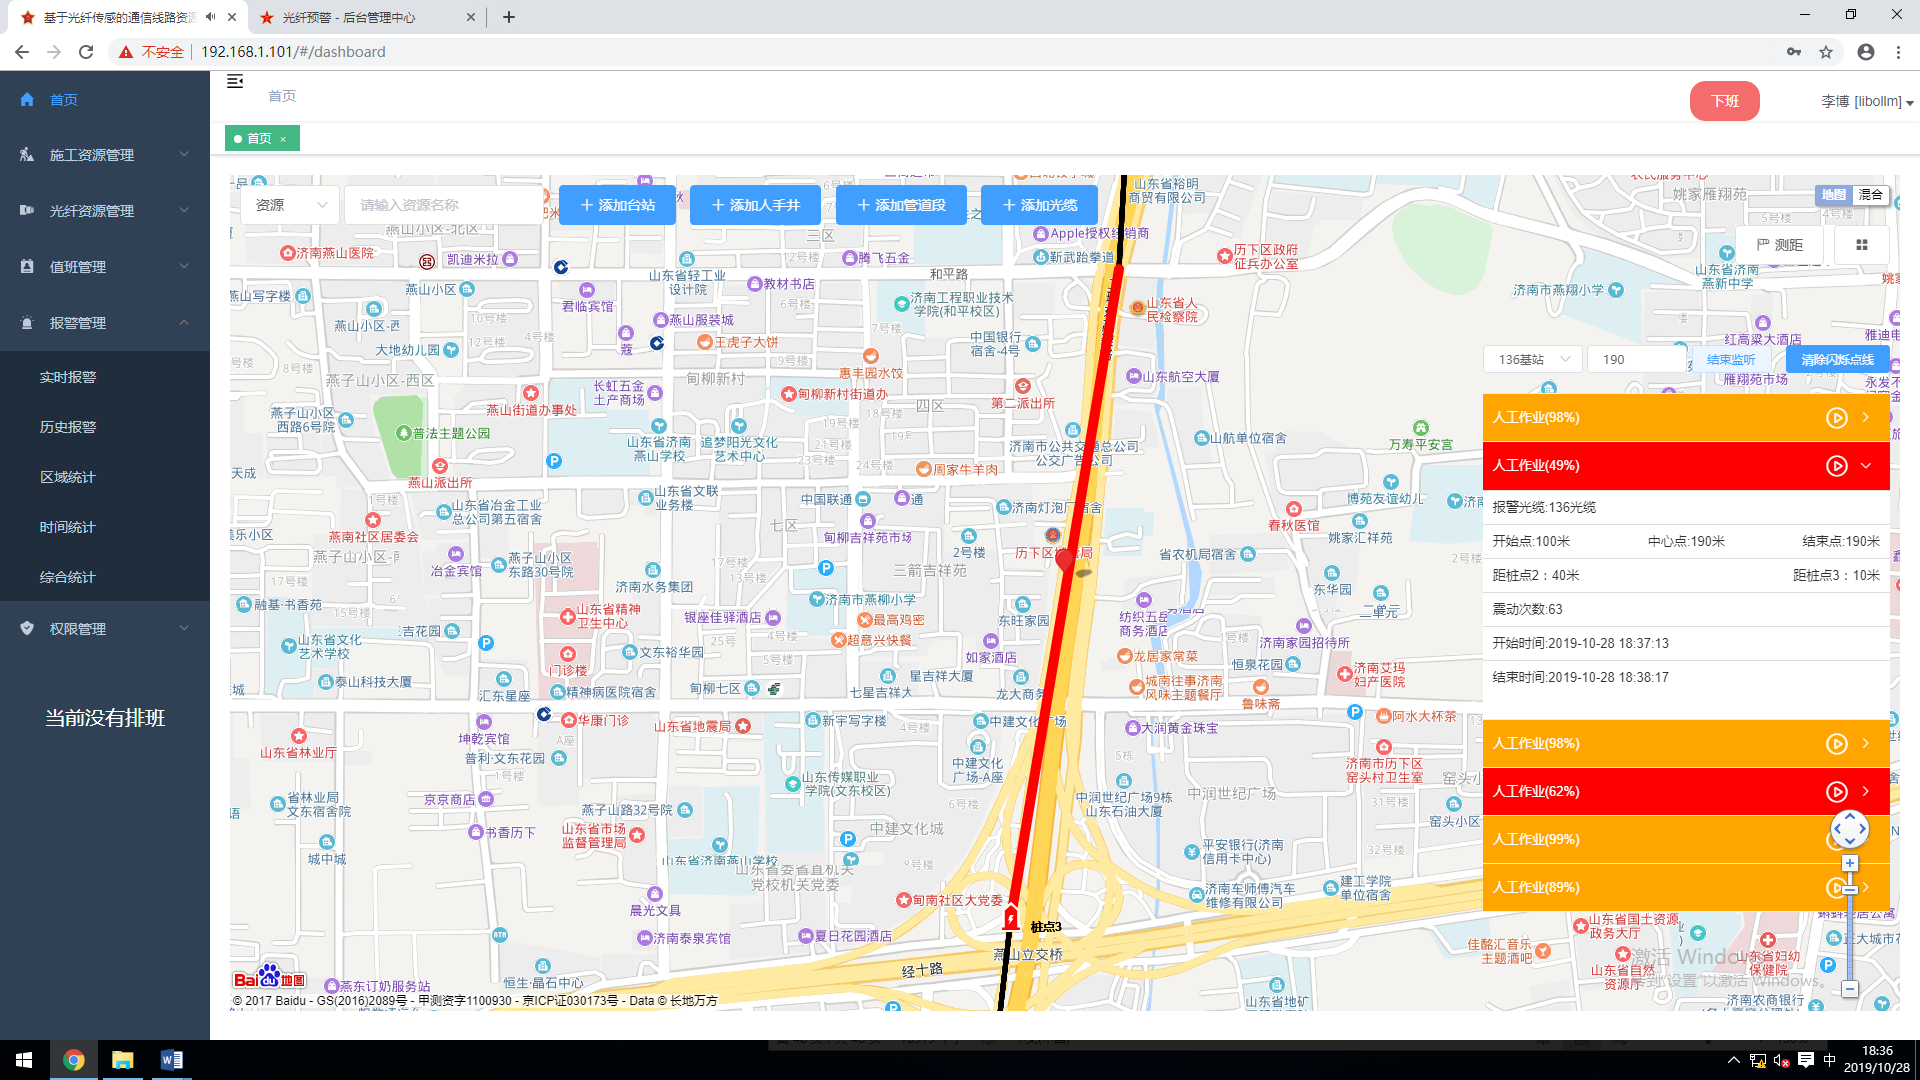The height and width of the screenshot is (1080, 1920).
Task: Zoom in with map plus button
Action: click(x=1850, y=863)
